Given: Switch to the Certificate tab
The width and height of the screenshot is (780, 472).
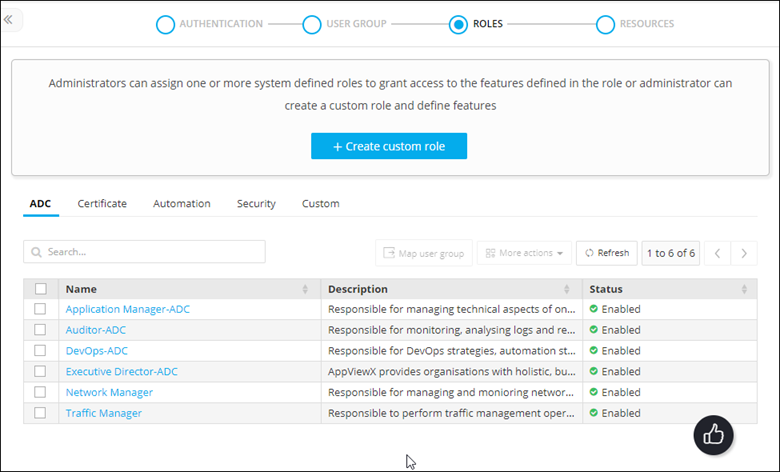Looking at the screenshot, I should click(102, 203).
